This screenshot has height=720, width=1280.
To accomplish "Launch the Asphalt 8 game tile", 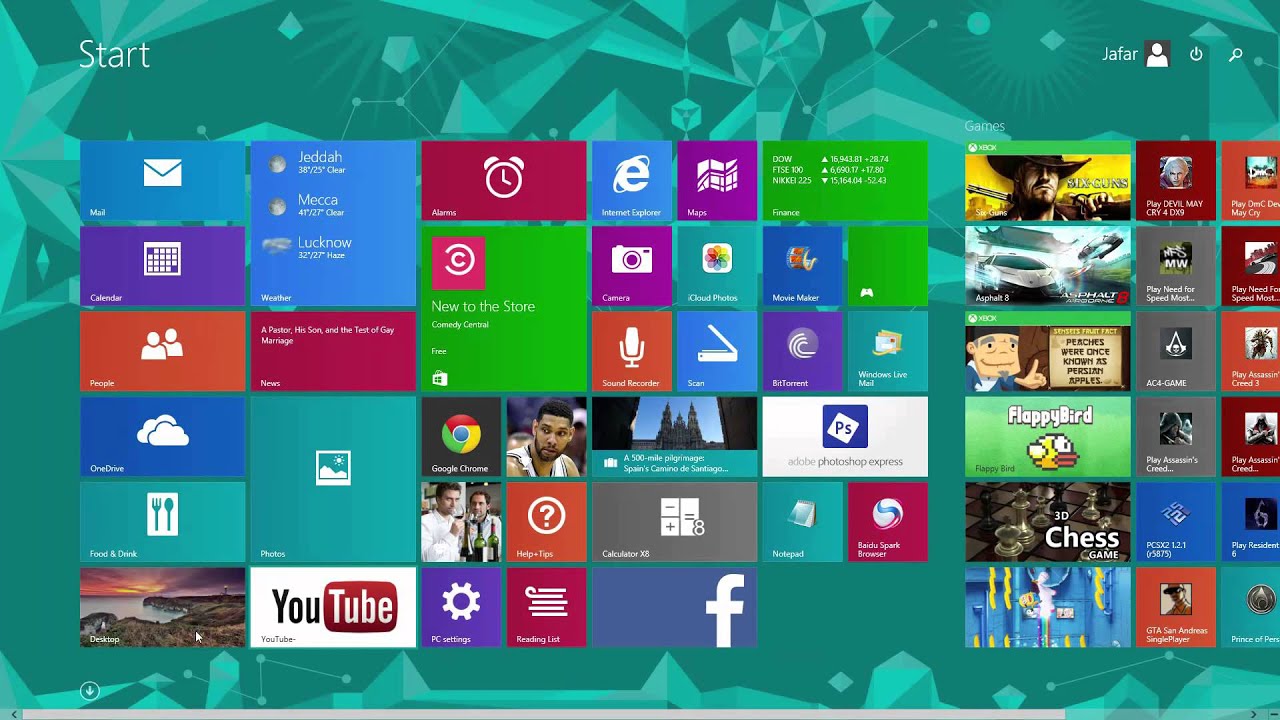I will (1048, 266).
